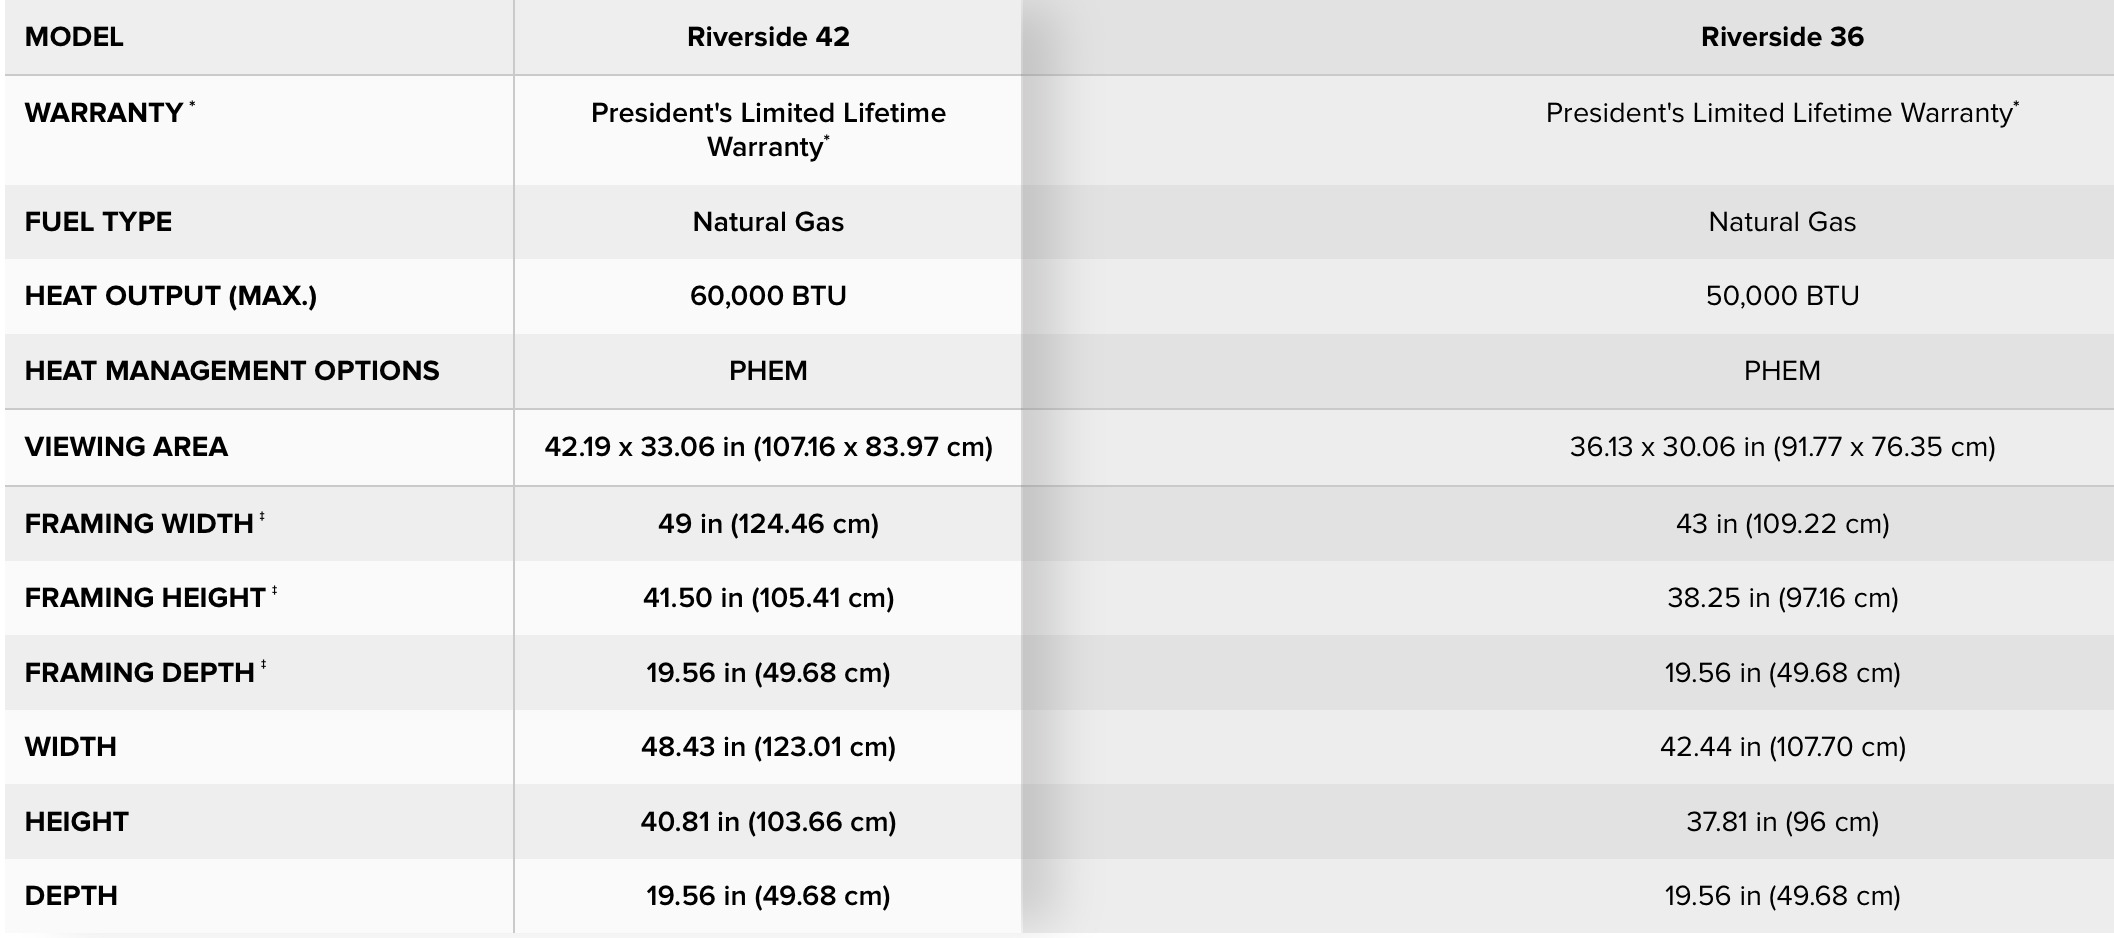Select the 60,000 BTU heat output value
The width and height of the screenshot is (2114, 938).
pyautogui.click(x=768, y=296)
